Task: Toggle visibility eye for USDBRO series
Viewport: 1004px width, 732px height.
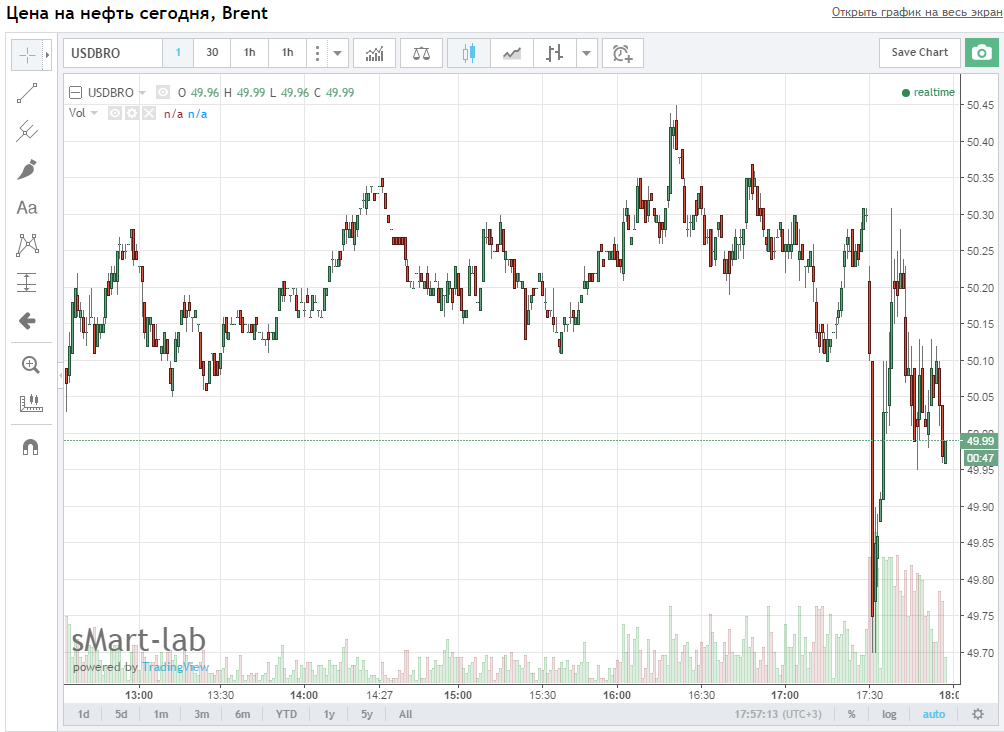Action: click(163, 93)
